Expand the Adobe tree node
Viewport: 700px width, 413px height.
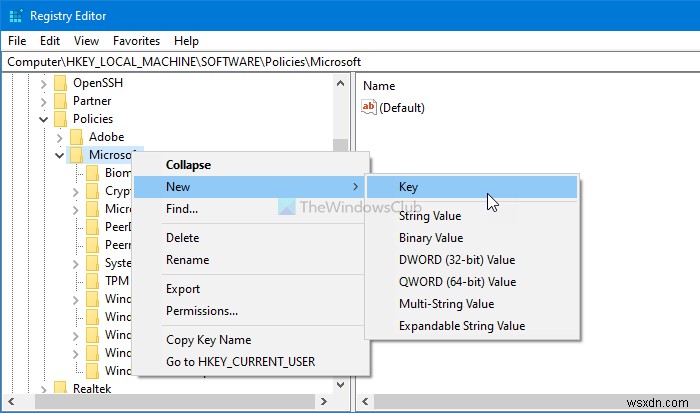click(59, 137)
